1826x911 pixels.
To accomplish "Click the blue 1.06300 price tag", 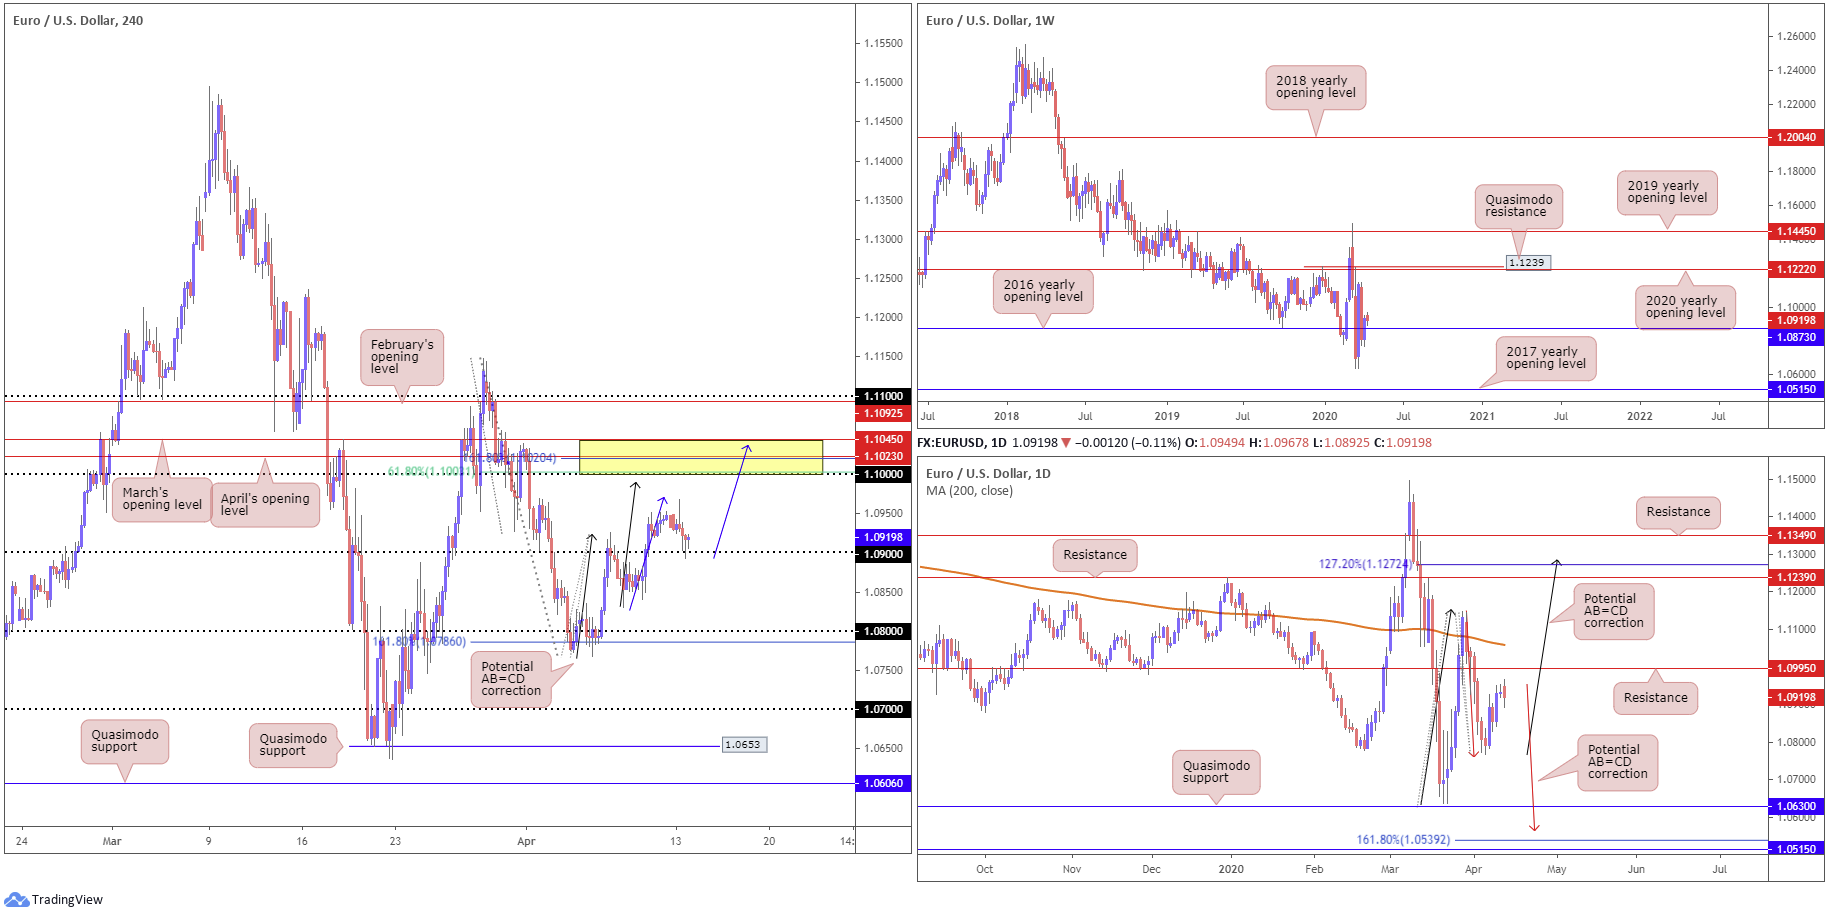I will tap(1796, 806).
